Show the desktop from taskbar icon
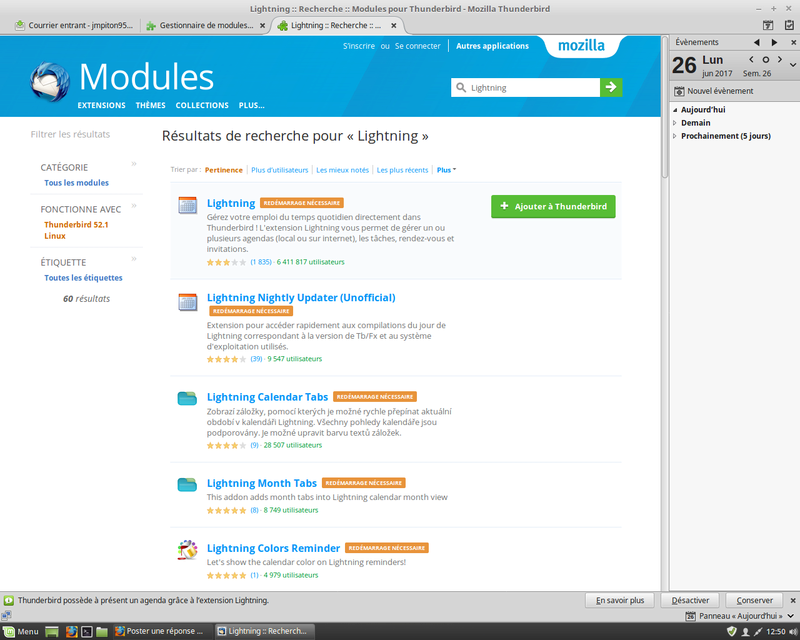800x640 pixels. click(52, 631)
